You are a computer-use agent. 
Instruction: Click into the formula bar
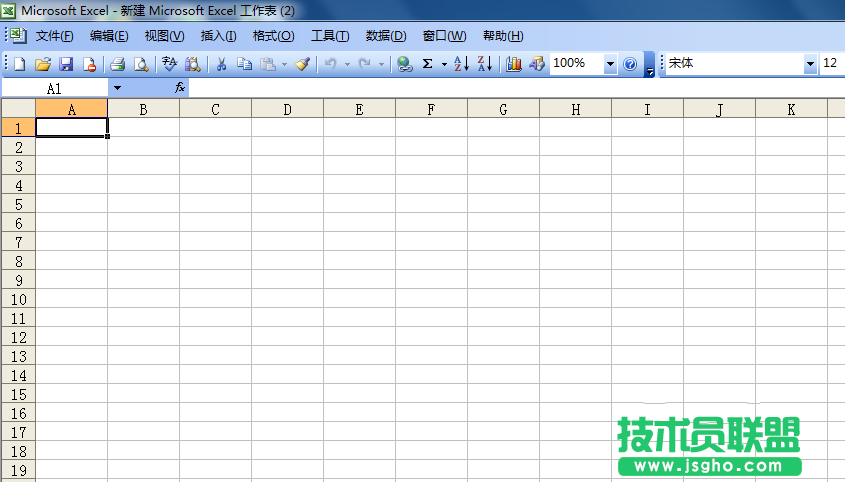[x=516, y=88]
